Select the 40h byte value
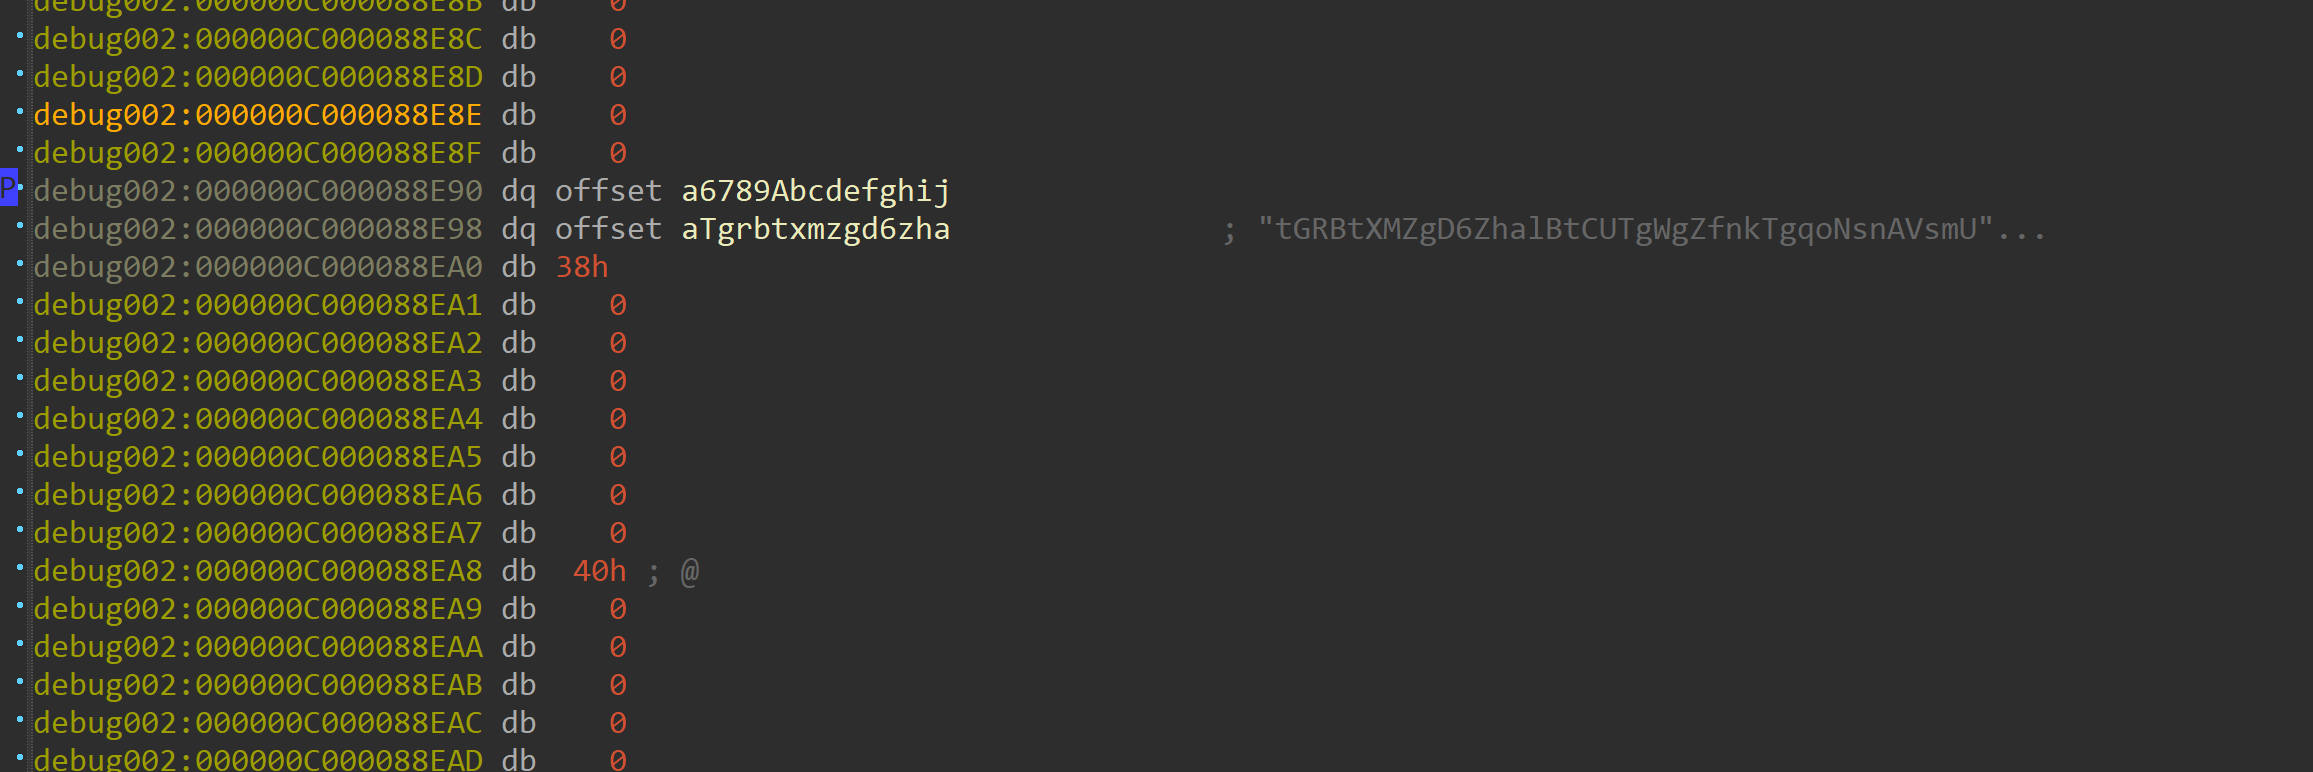2313x772 pixels. point(599,571)
